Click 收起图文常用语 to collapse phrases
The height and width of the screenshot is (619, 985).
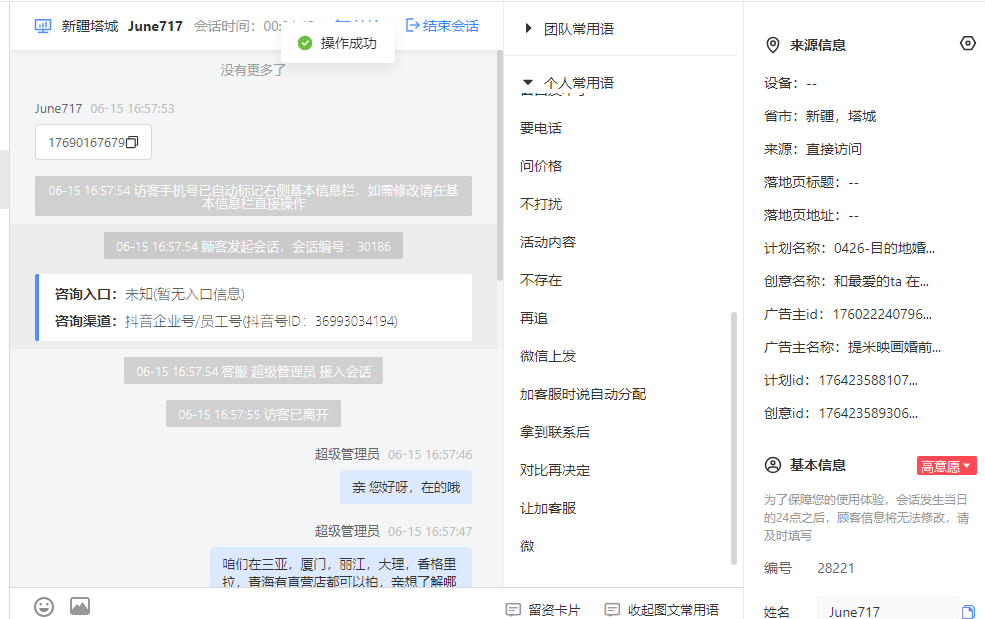coord(662,610)
